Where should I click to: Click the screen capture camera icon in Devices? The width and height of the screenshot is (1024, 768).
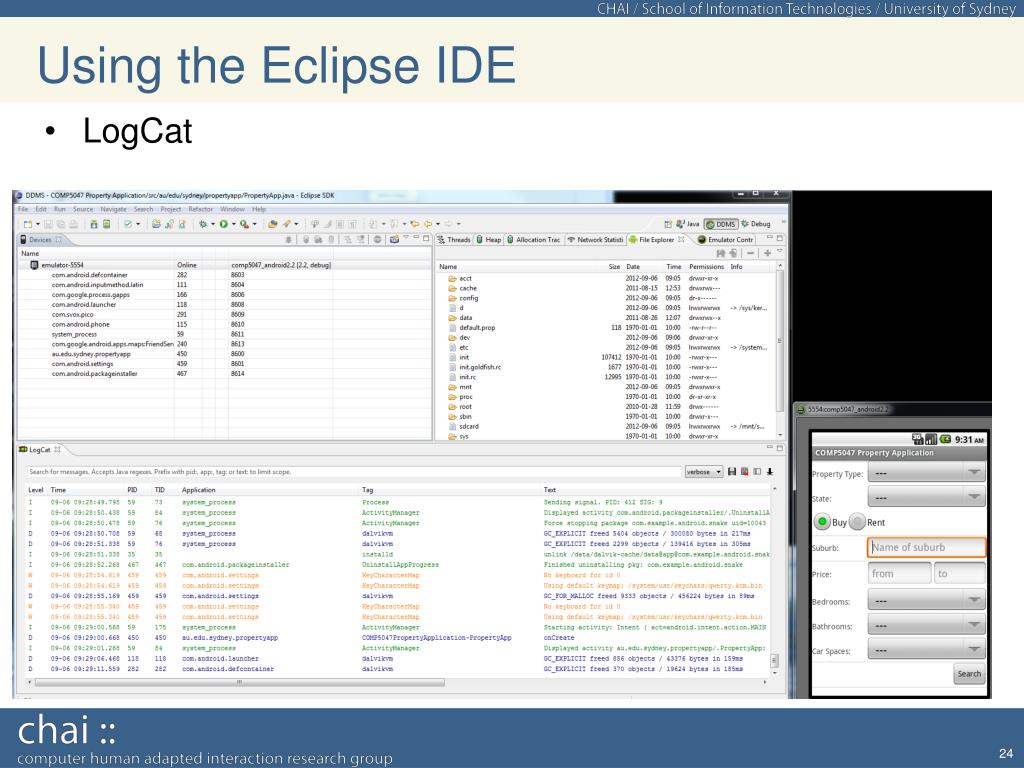pyautogui.click(x=394, y=240)
